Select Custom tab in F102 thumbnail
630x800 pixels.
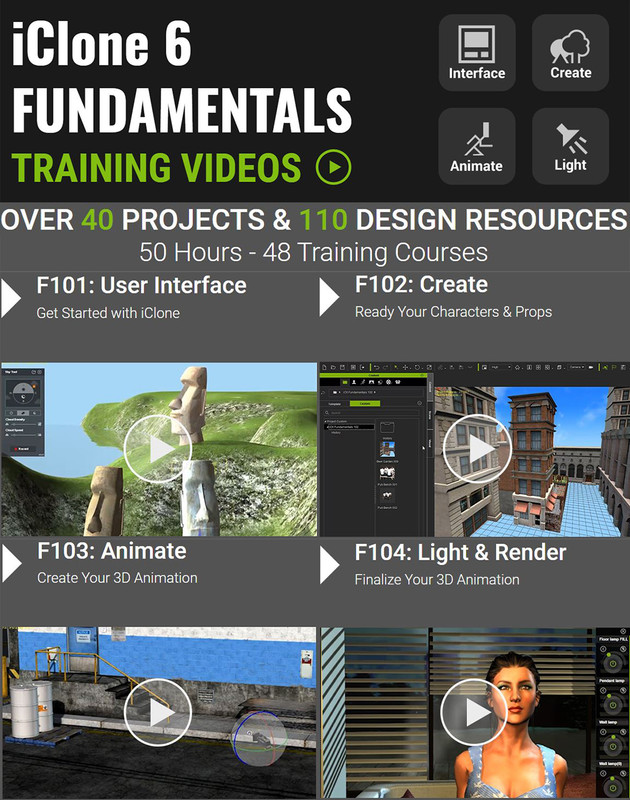point(365,404)
